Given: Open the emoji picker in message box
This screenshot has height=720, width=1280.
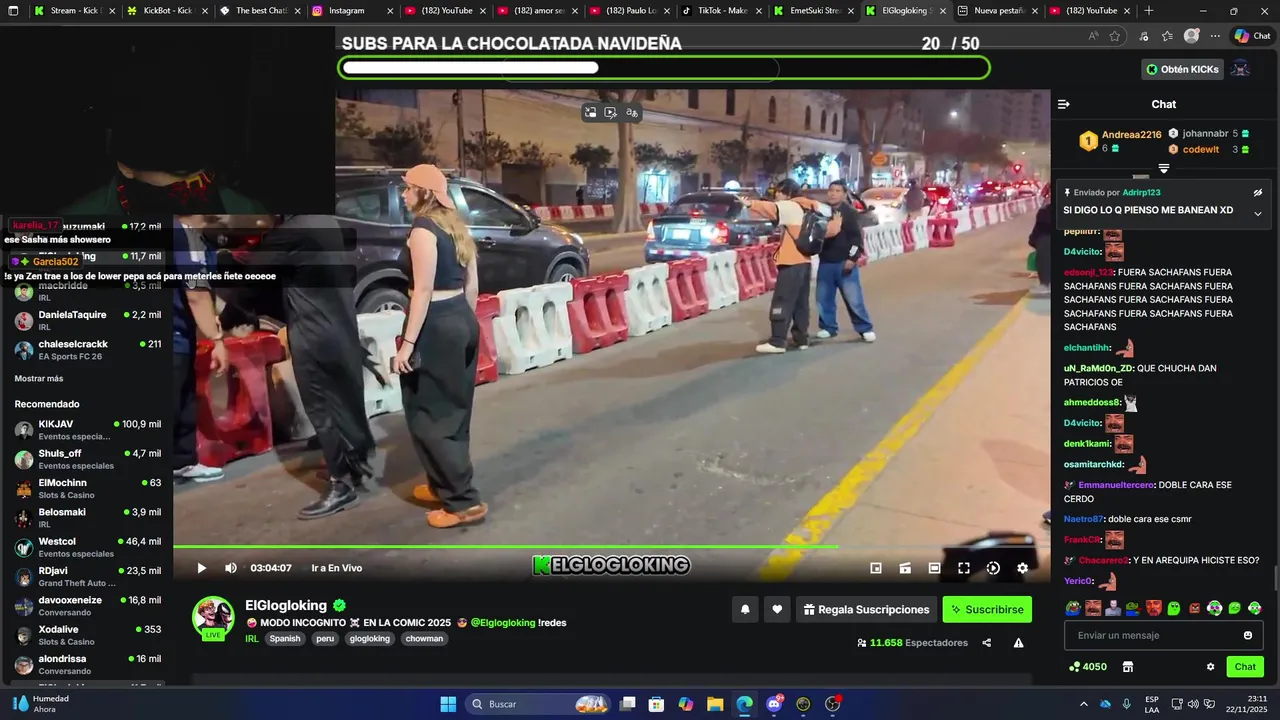Looking at the screenshot, I should pyautogui.click(x=1248, y=636).
